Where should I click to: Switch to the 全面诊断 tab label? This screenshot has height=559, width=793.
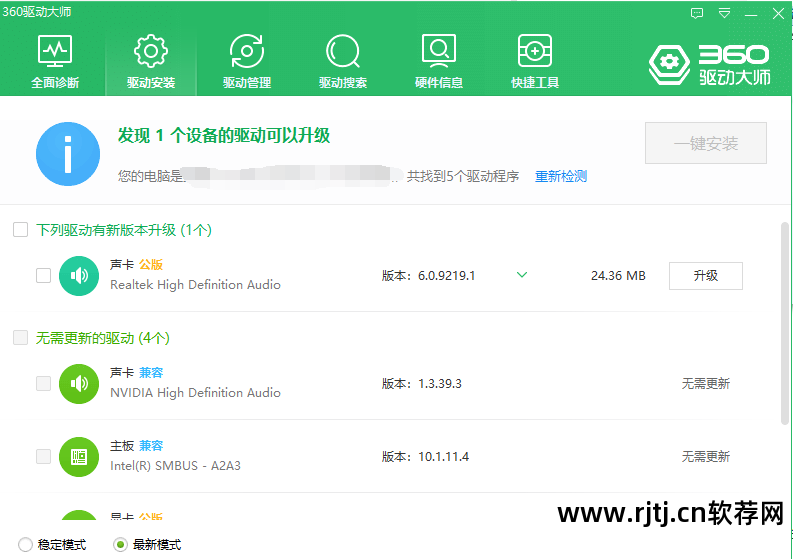click(x=55, y=82)
